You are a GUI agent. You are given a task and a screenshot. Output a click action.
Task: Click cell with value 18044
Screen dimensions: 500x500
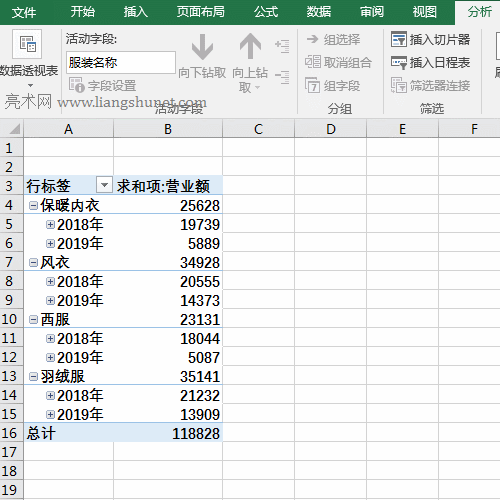168,338
